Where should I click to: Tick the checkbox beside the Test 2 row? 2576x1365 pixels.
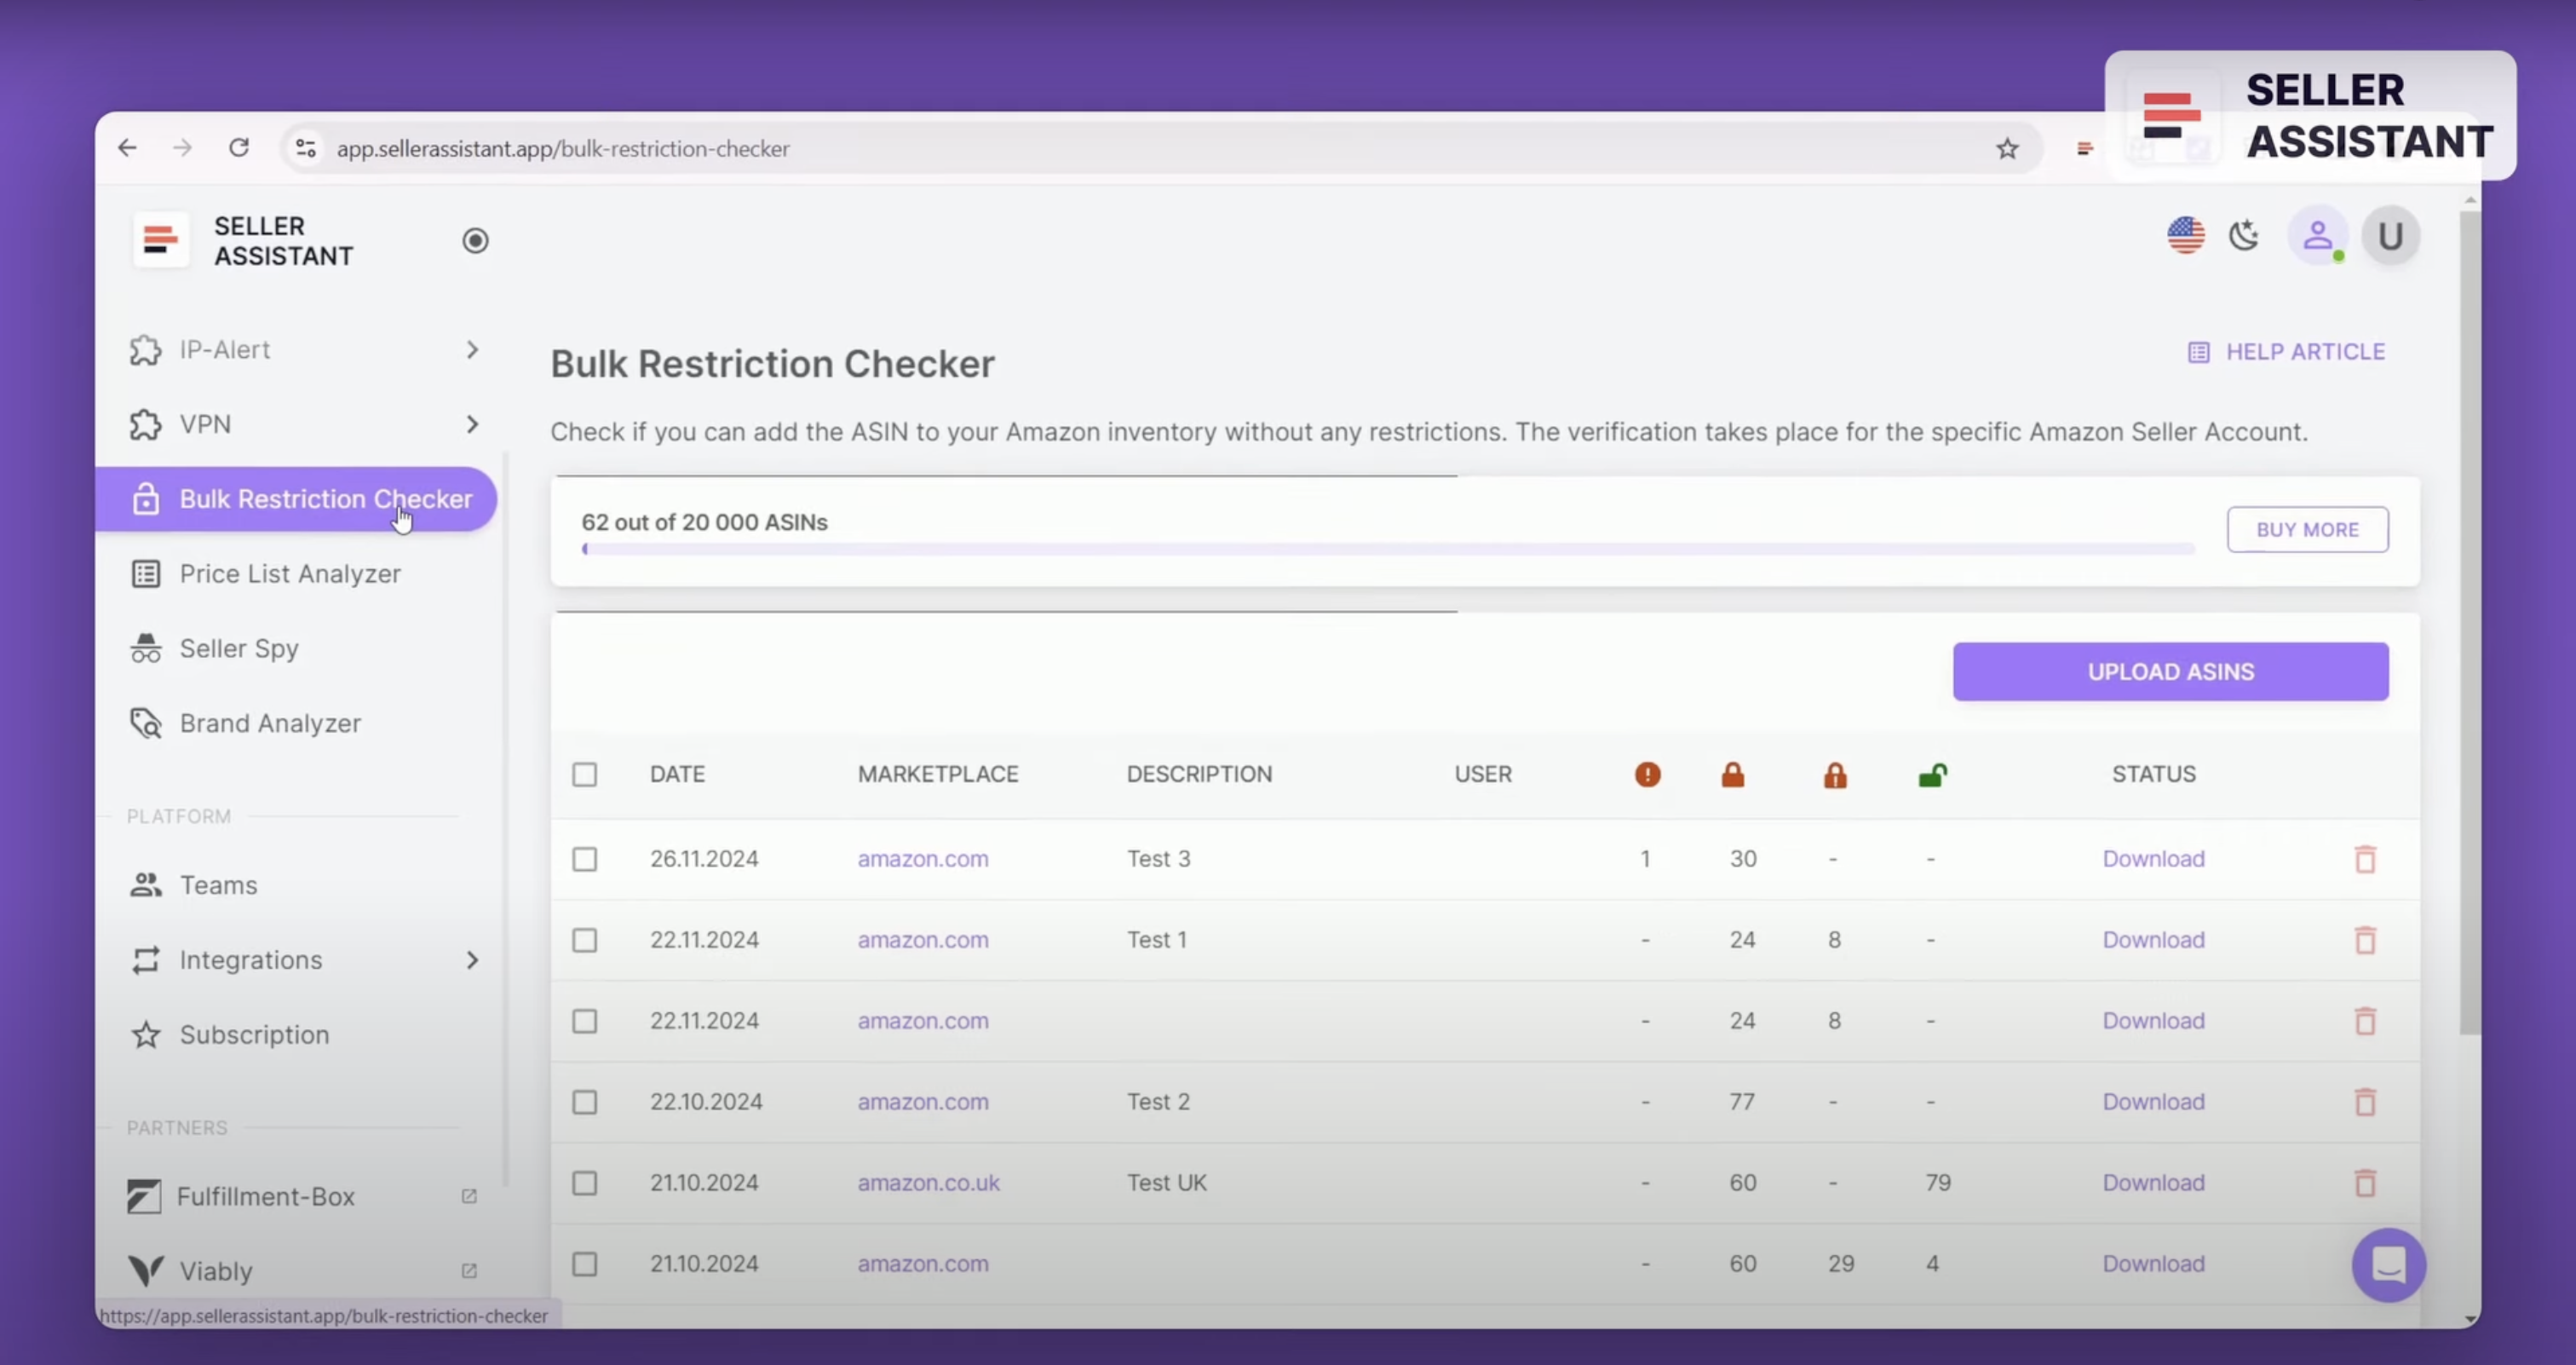[585, 1101]
